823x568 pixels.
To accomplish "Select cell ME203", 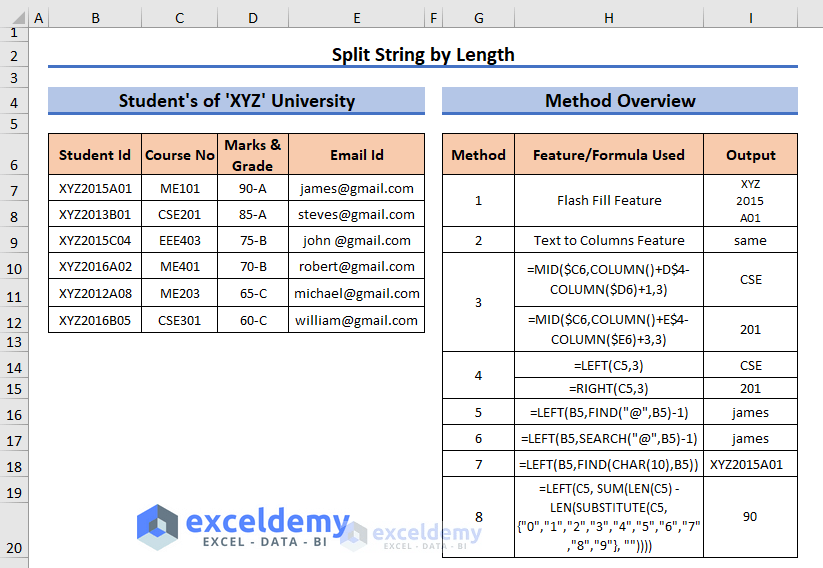I will (180, 293).
